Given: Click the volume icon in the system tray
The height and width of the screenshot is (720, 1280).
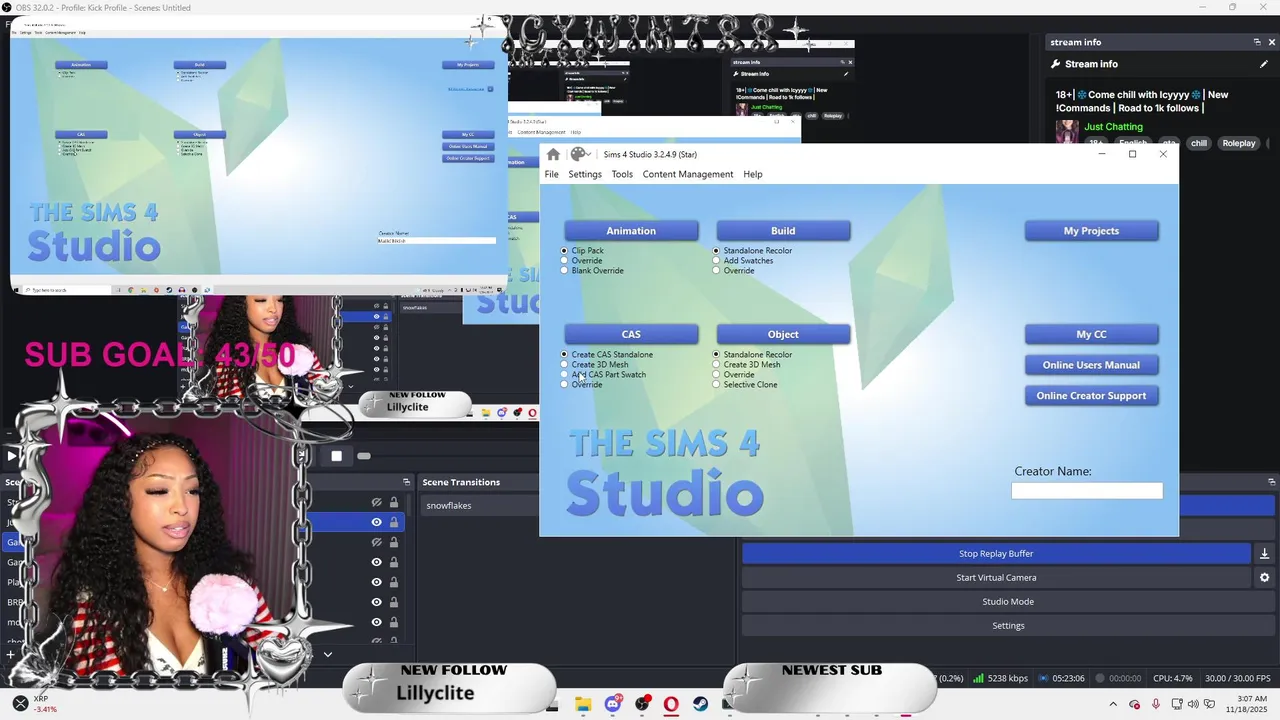Looking at the screenshot, I should (1193, 704).
